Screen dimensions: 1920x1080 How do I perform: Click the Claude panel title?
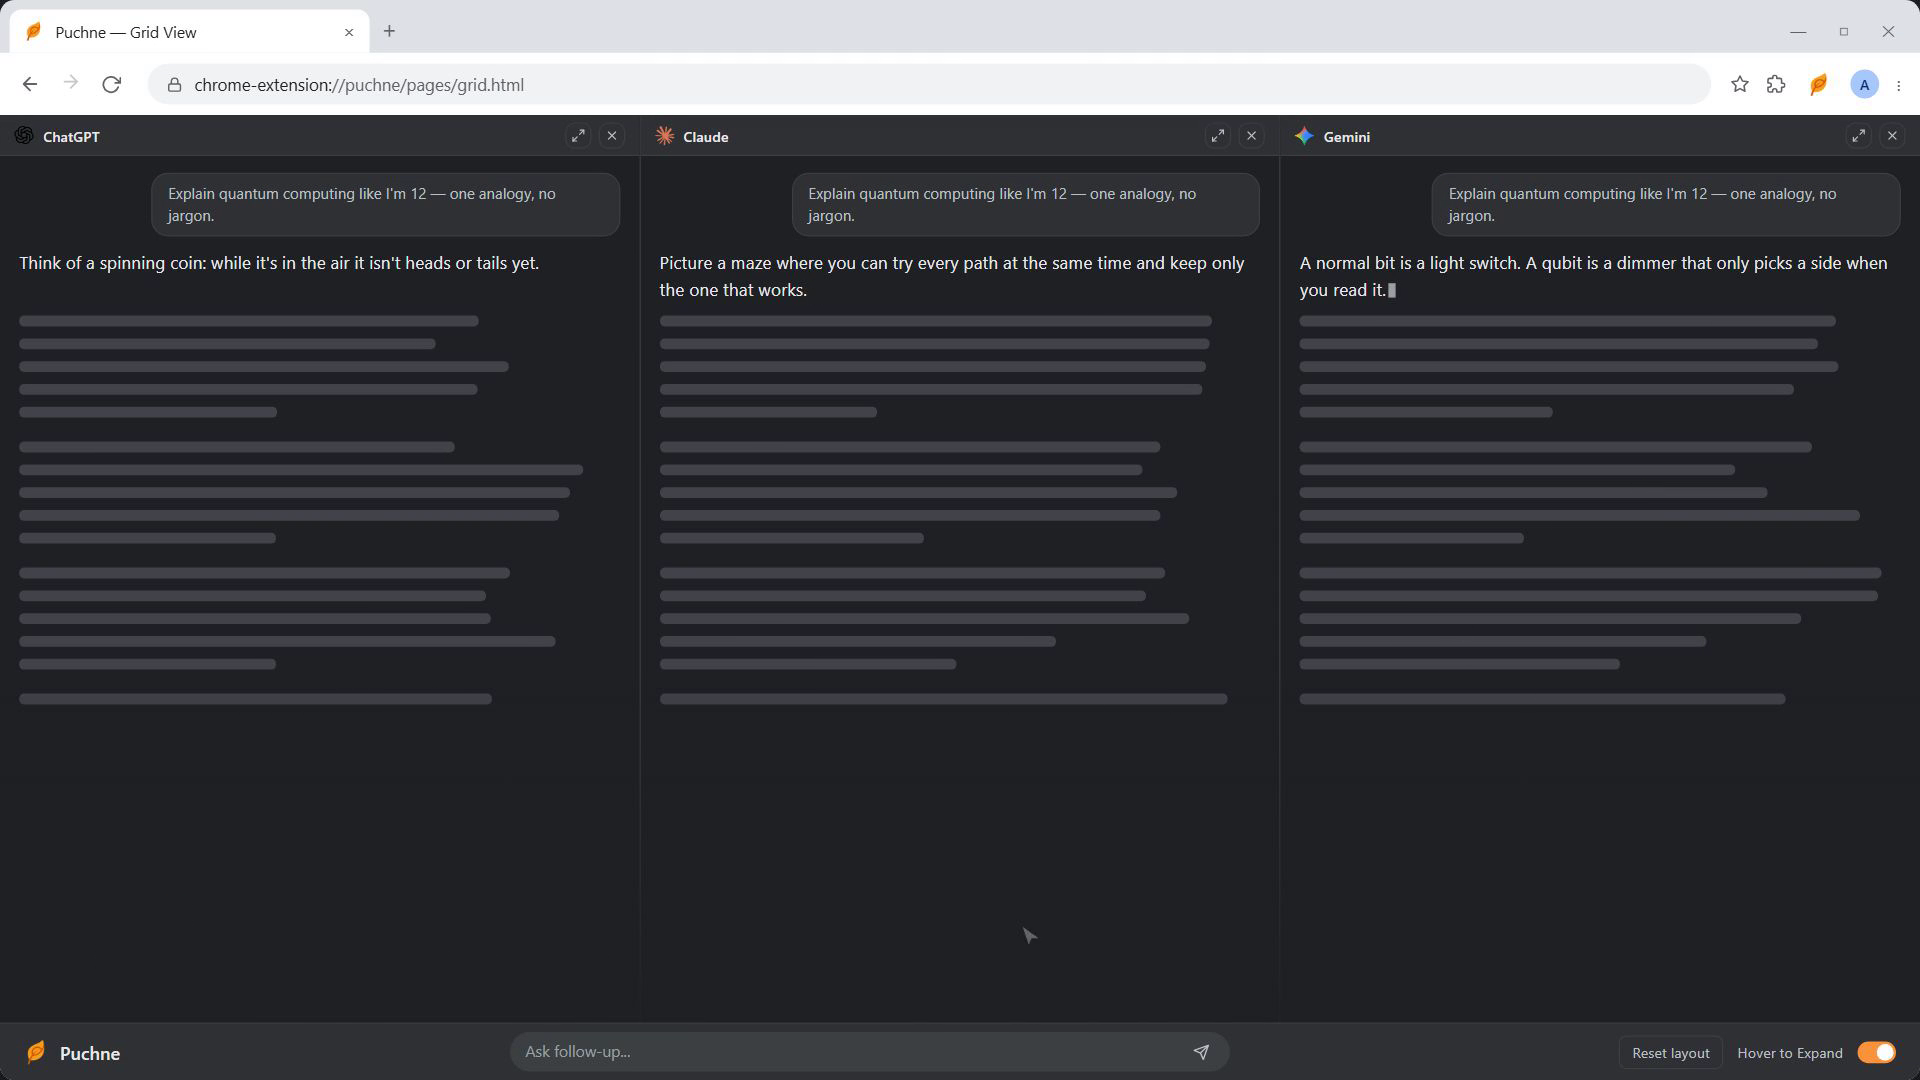(x=705, y=137)
